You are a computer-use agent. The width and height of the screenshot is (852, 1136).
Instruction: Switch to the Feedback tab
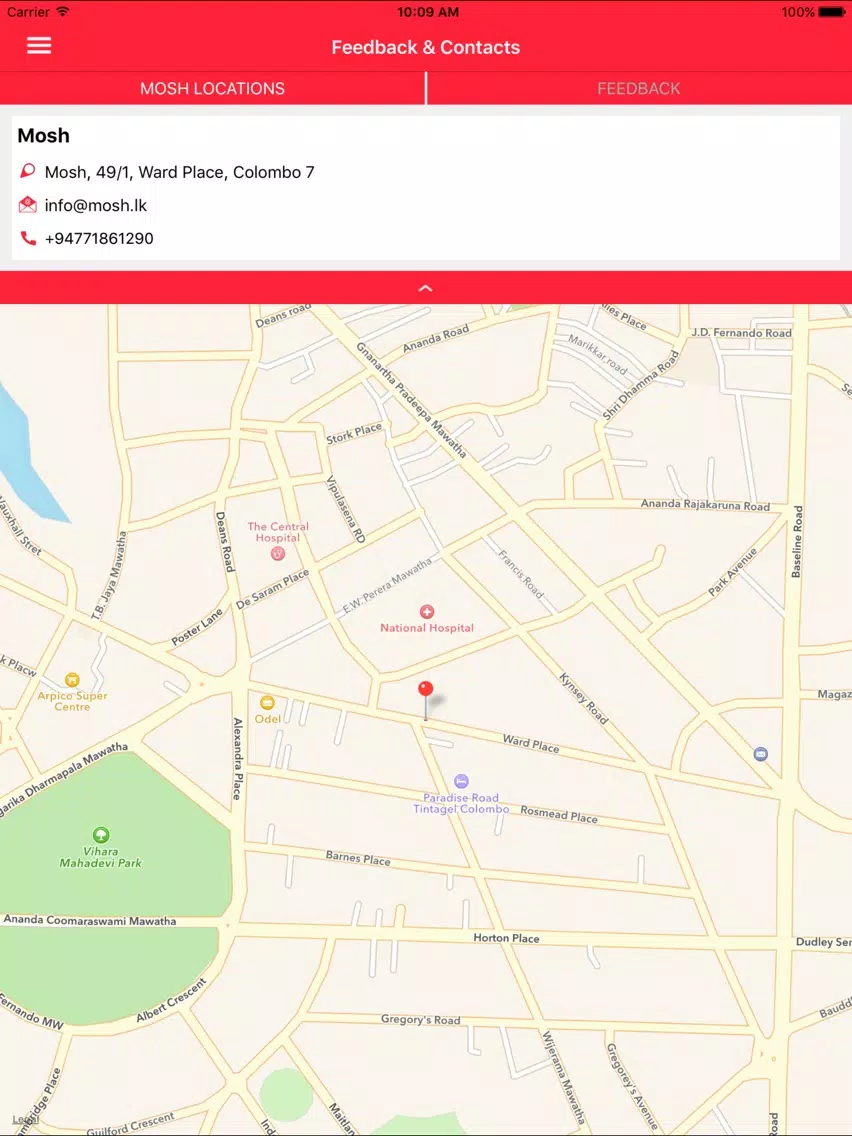[x=639, y=88]
